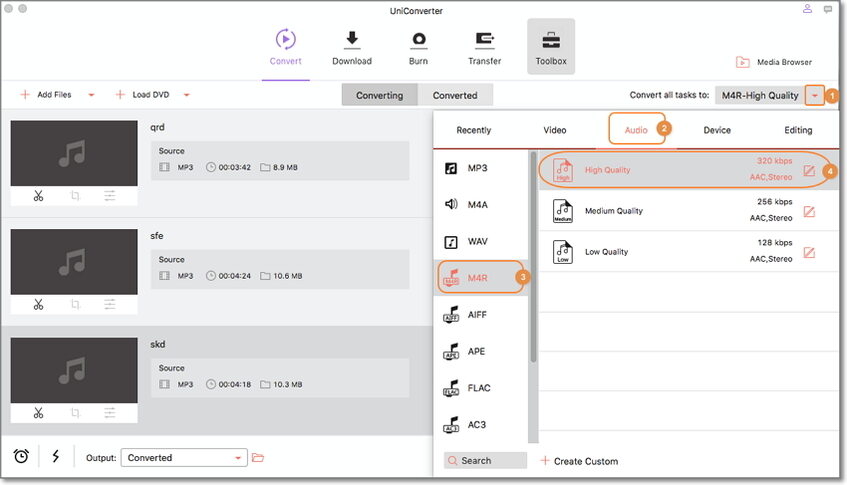Viewport: 847px width, 485px height.
Task: Select the Recently tab
Action: click(x=474, y=130)
